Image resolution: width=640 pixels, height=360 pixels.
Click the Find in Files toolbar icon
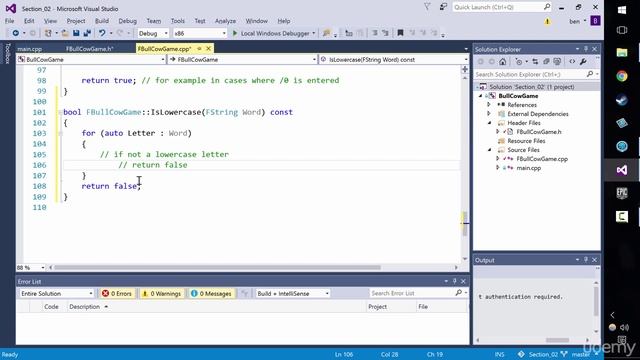click(x=326, y=33)
